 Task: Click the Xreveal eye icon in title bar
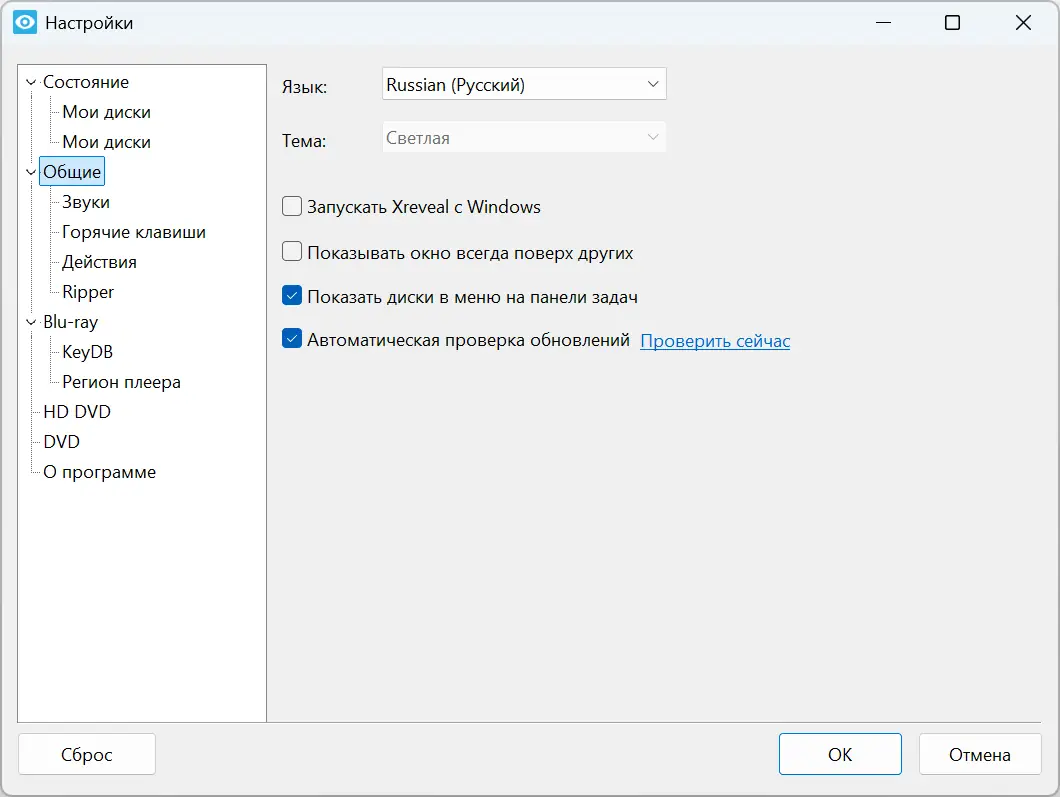(25, 23)
